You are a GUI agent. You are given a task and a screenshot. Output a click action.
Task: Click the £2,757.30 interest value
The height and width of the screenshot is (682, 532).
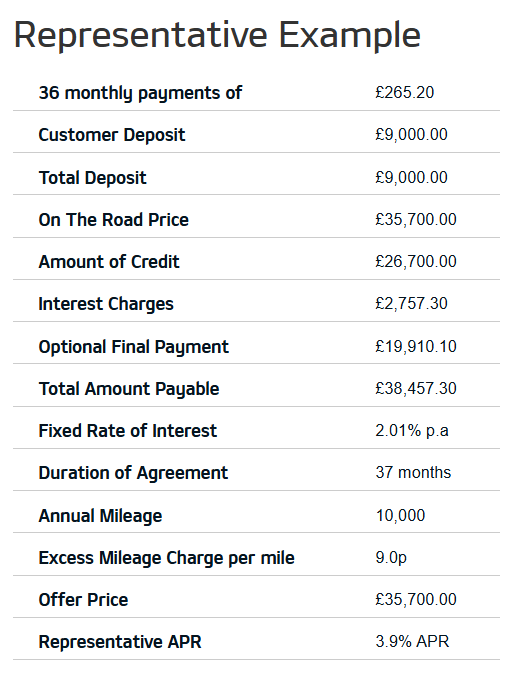411,303
